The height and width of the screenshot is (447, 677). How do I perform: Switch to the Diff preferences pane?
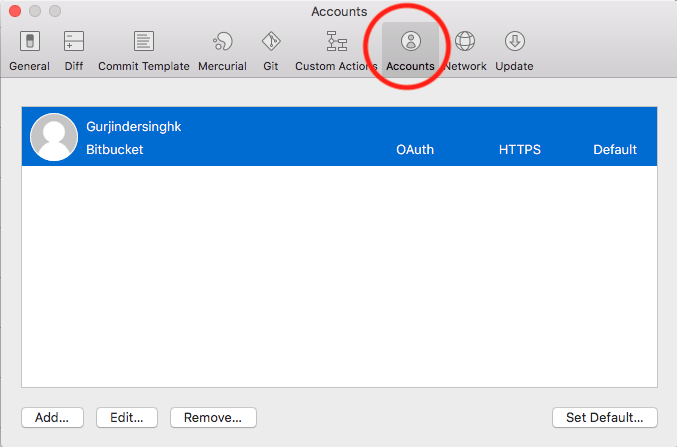[73, 50]
